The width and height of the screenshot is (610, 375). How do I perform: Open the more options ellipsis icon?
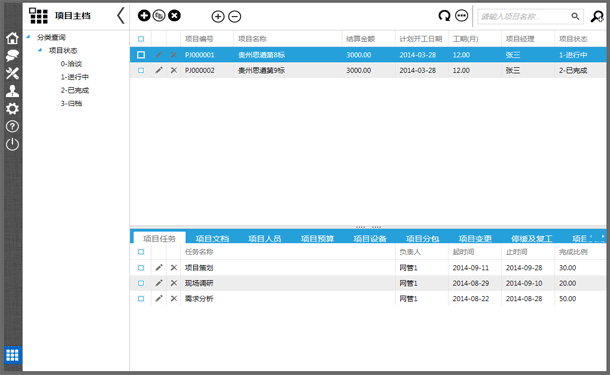(462, 16)
